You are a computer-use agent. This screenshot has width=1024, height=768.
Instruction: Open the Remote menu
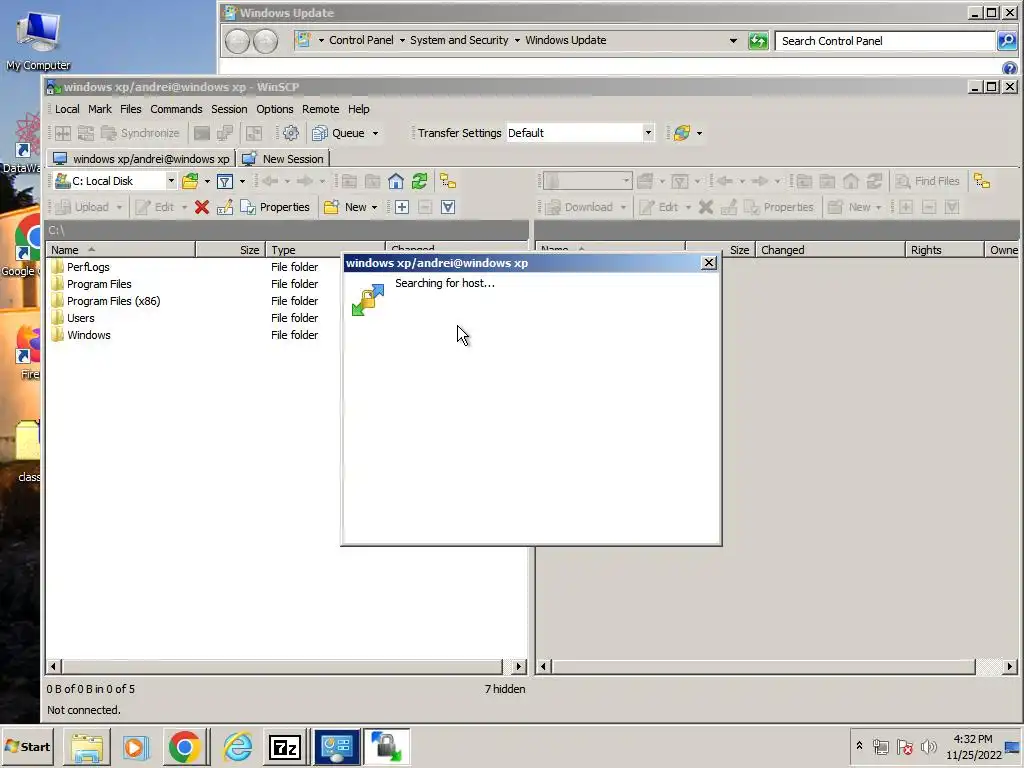(321, 109)
